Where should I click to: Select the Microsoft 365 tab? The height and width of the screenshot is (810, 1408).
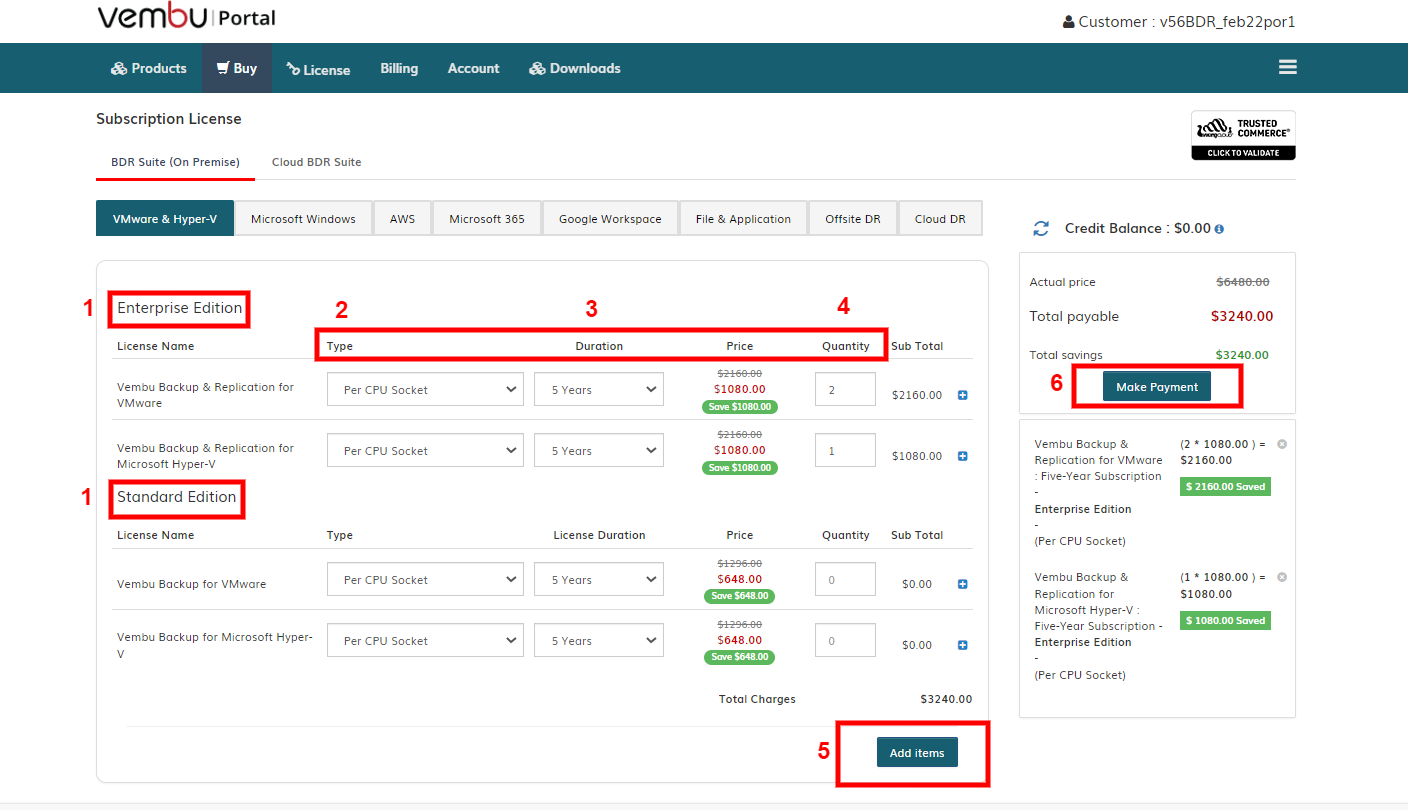click(x=487, y=219)
